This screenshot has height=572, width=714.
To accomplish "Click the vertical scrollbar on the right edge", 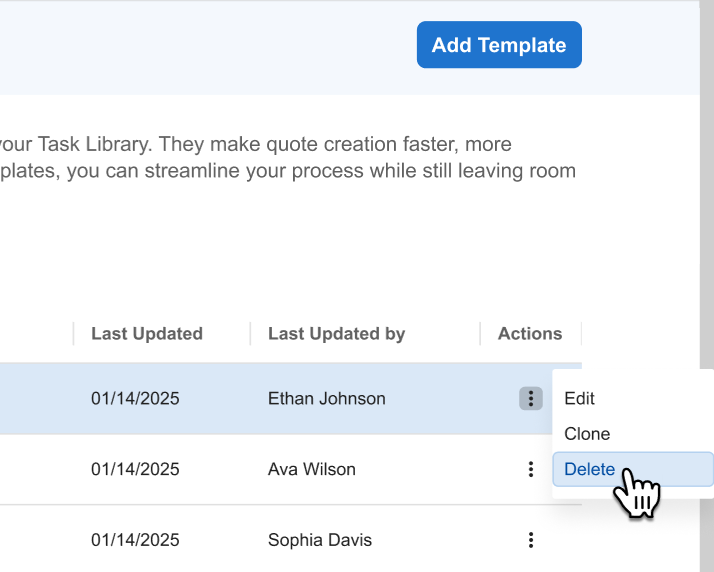I will click(706, 200).
